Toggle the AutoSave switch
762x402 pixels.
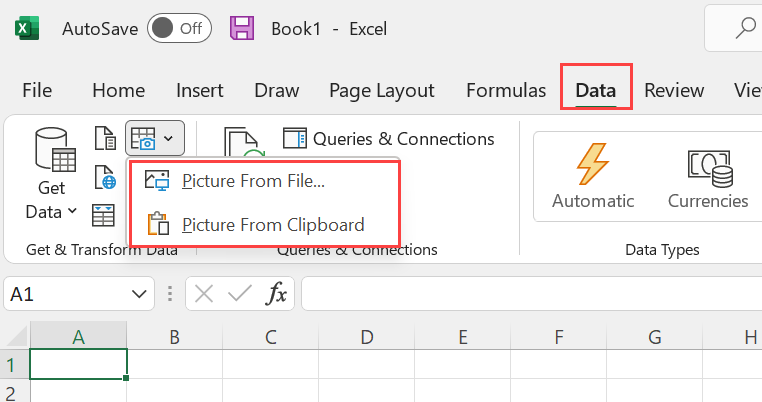click(178, 28)
